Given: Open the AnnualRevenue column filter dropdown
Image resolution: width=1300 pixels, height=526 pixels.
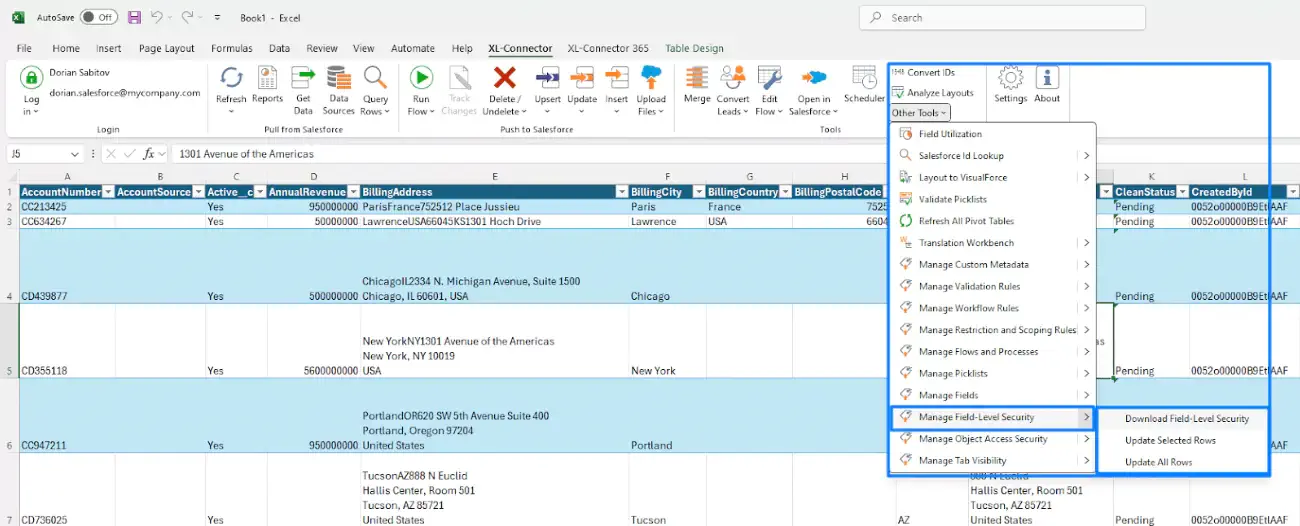Looking at the screenshot, I should 354,192.
